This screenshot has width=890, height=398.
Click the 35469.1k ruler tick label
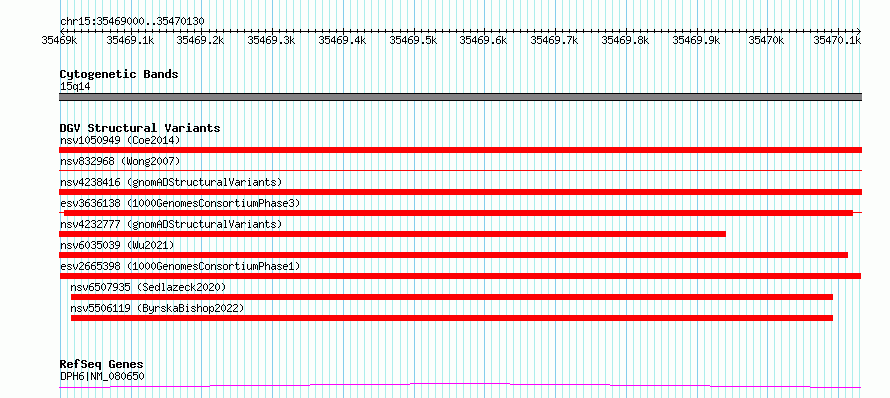click(130, 40)
